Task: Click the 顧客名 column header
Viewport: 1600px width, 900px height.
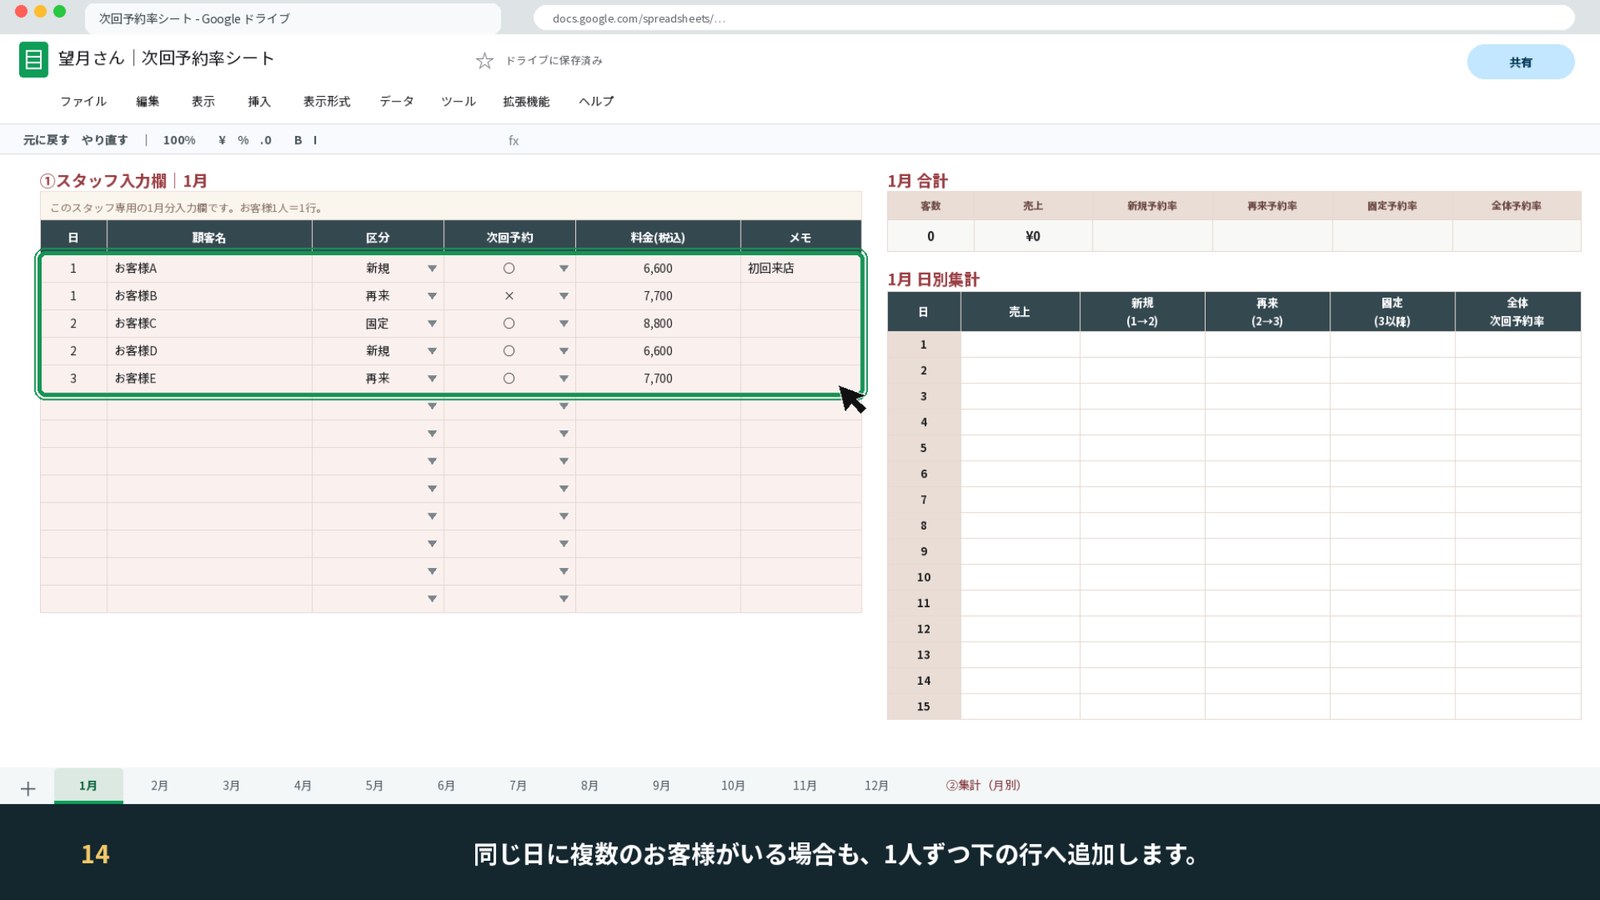Action: 209,238
